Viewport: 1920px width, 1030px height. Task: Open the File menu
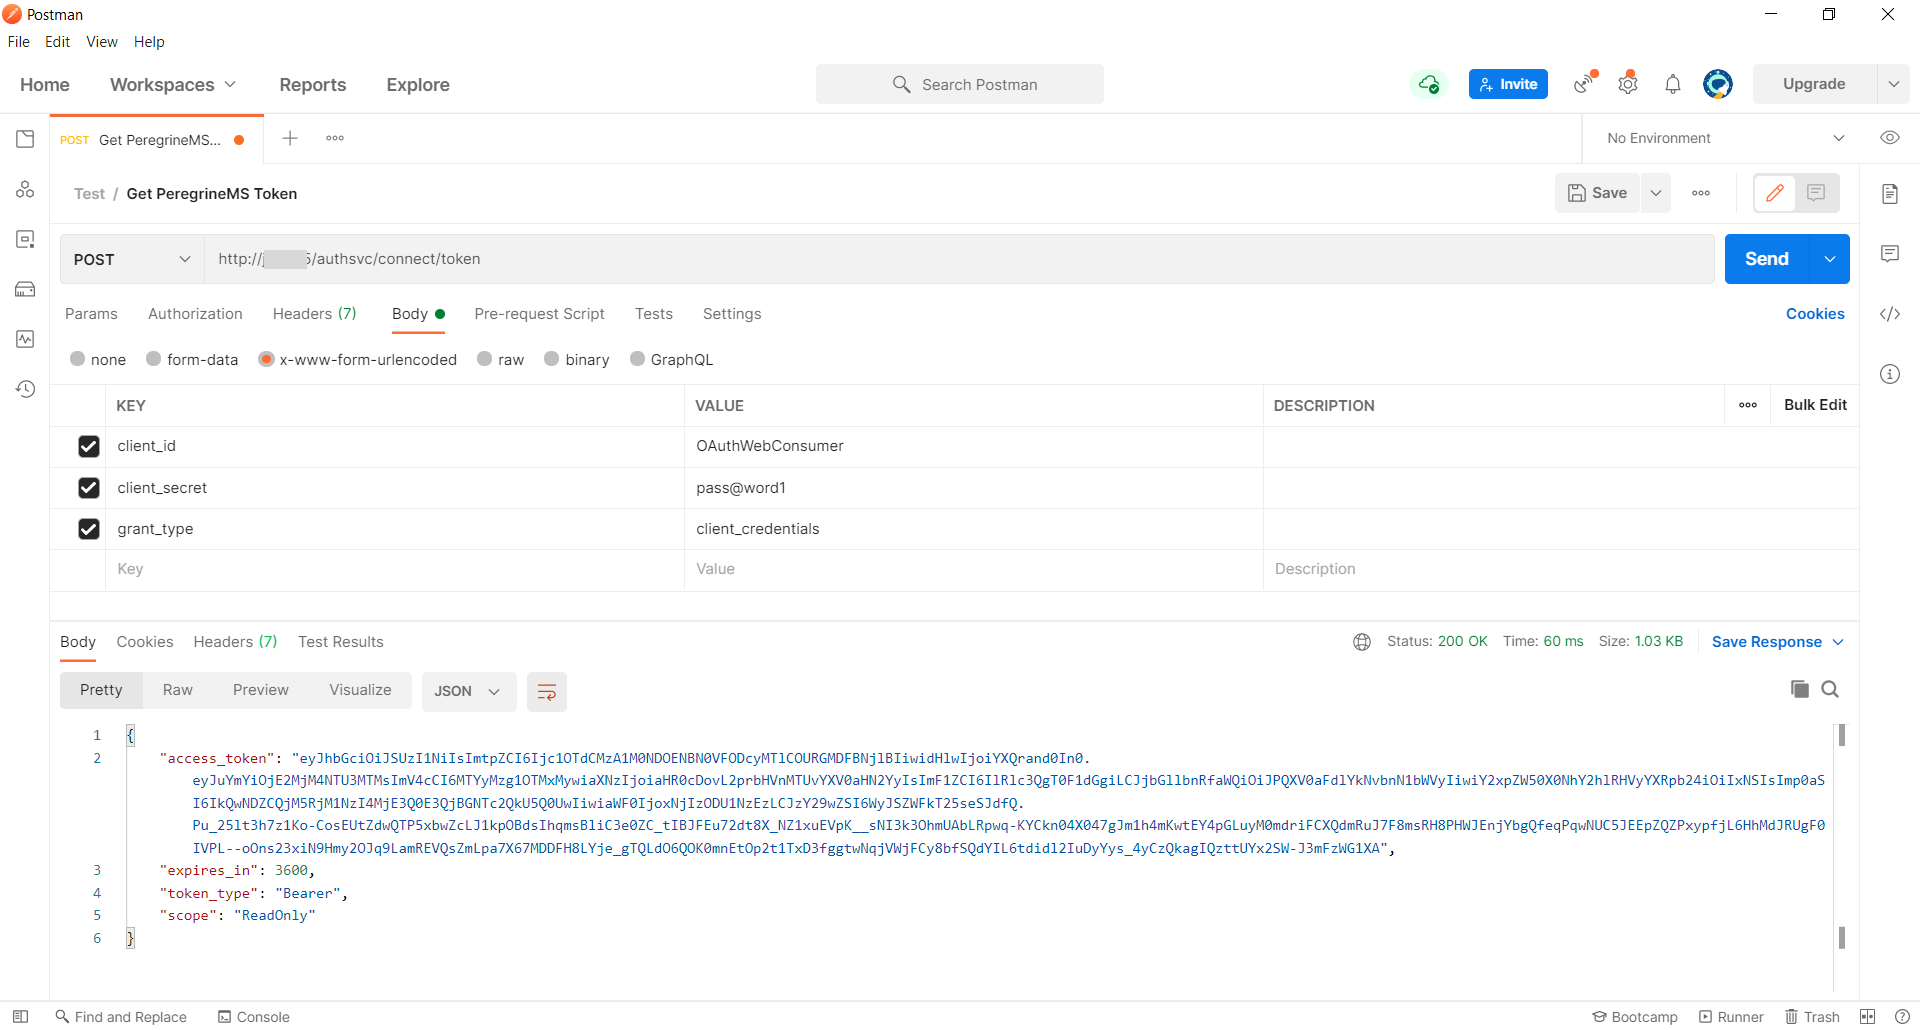tap(19, 42)
